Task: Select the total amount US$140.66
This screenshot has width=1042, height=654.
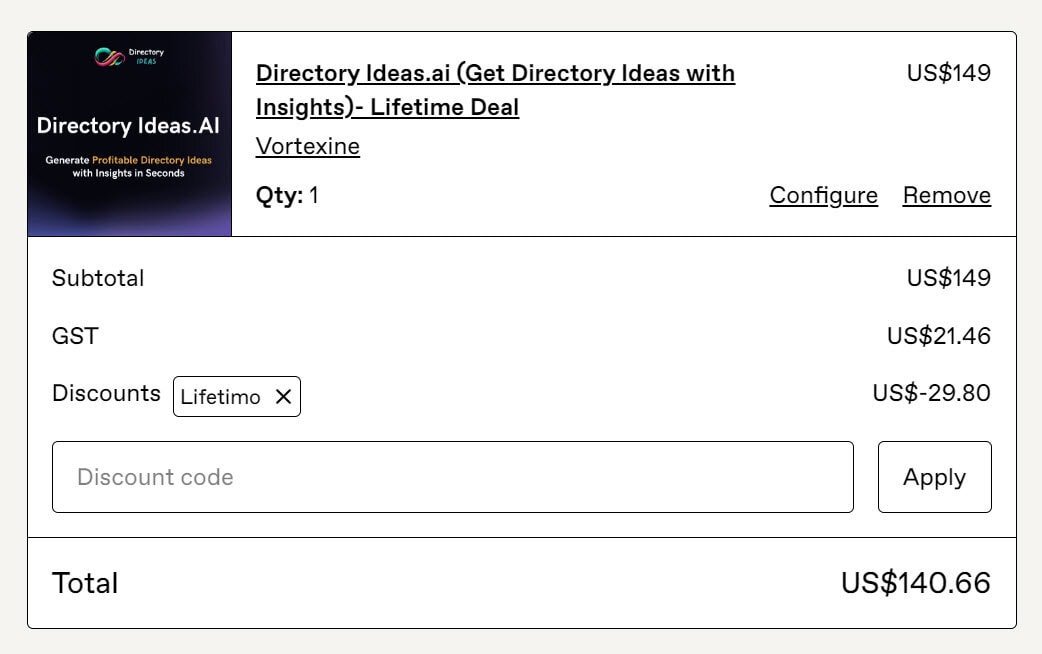Action: pos(916,583)
